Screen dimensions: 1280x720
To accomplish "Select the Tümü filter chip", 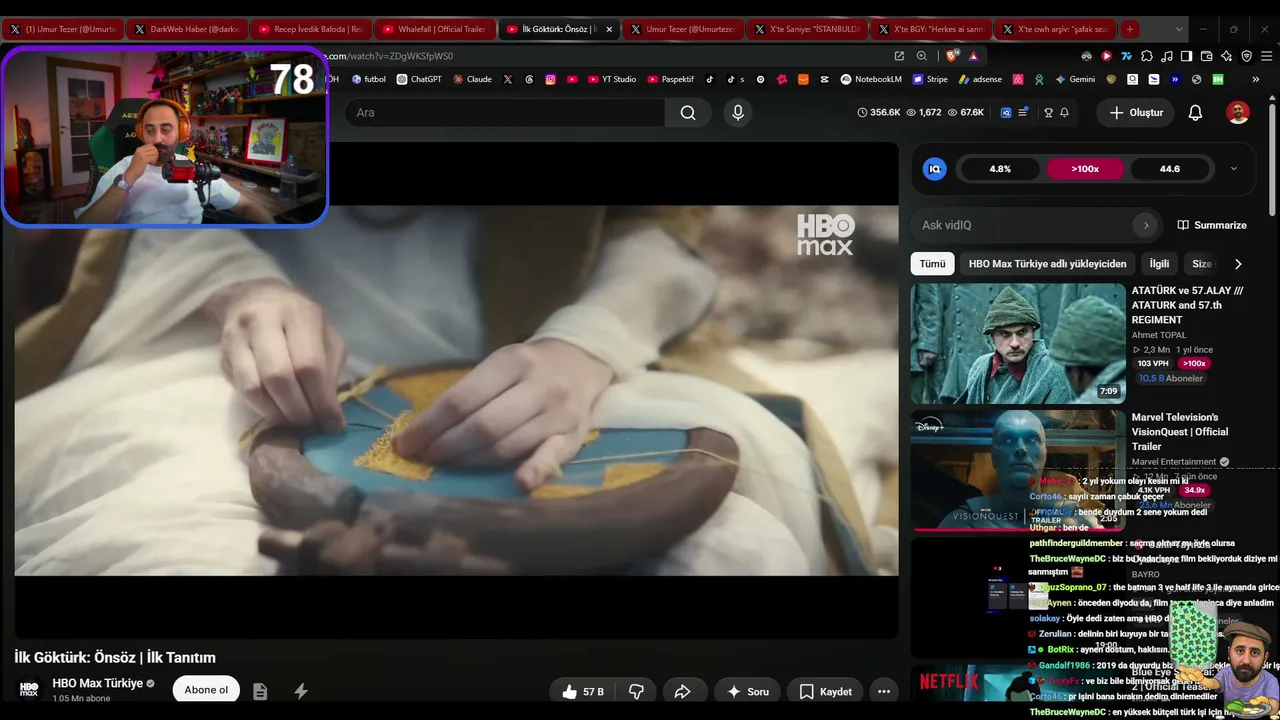I will pyautogui.click(x=932, y=264).
